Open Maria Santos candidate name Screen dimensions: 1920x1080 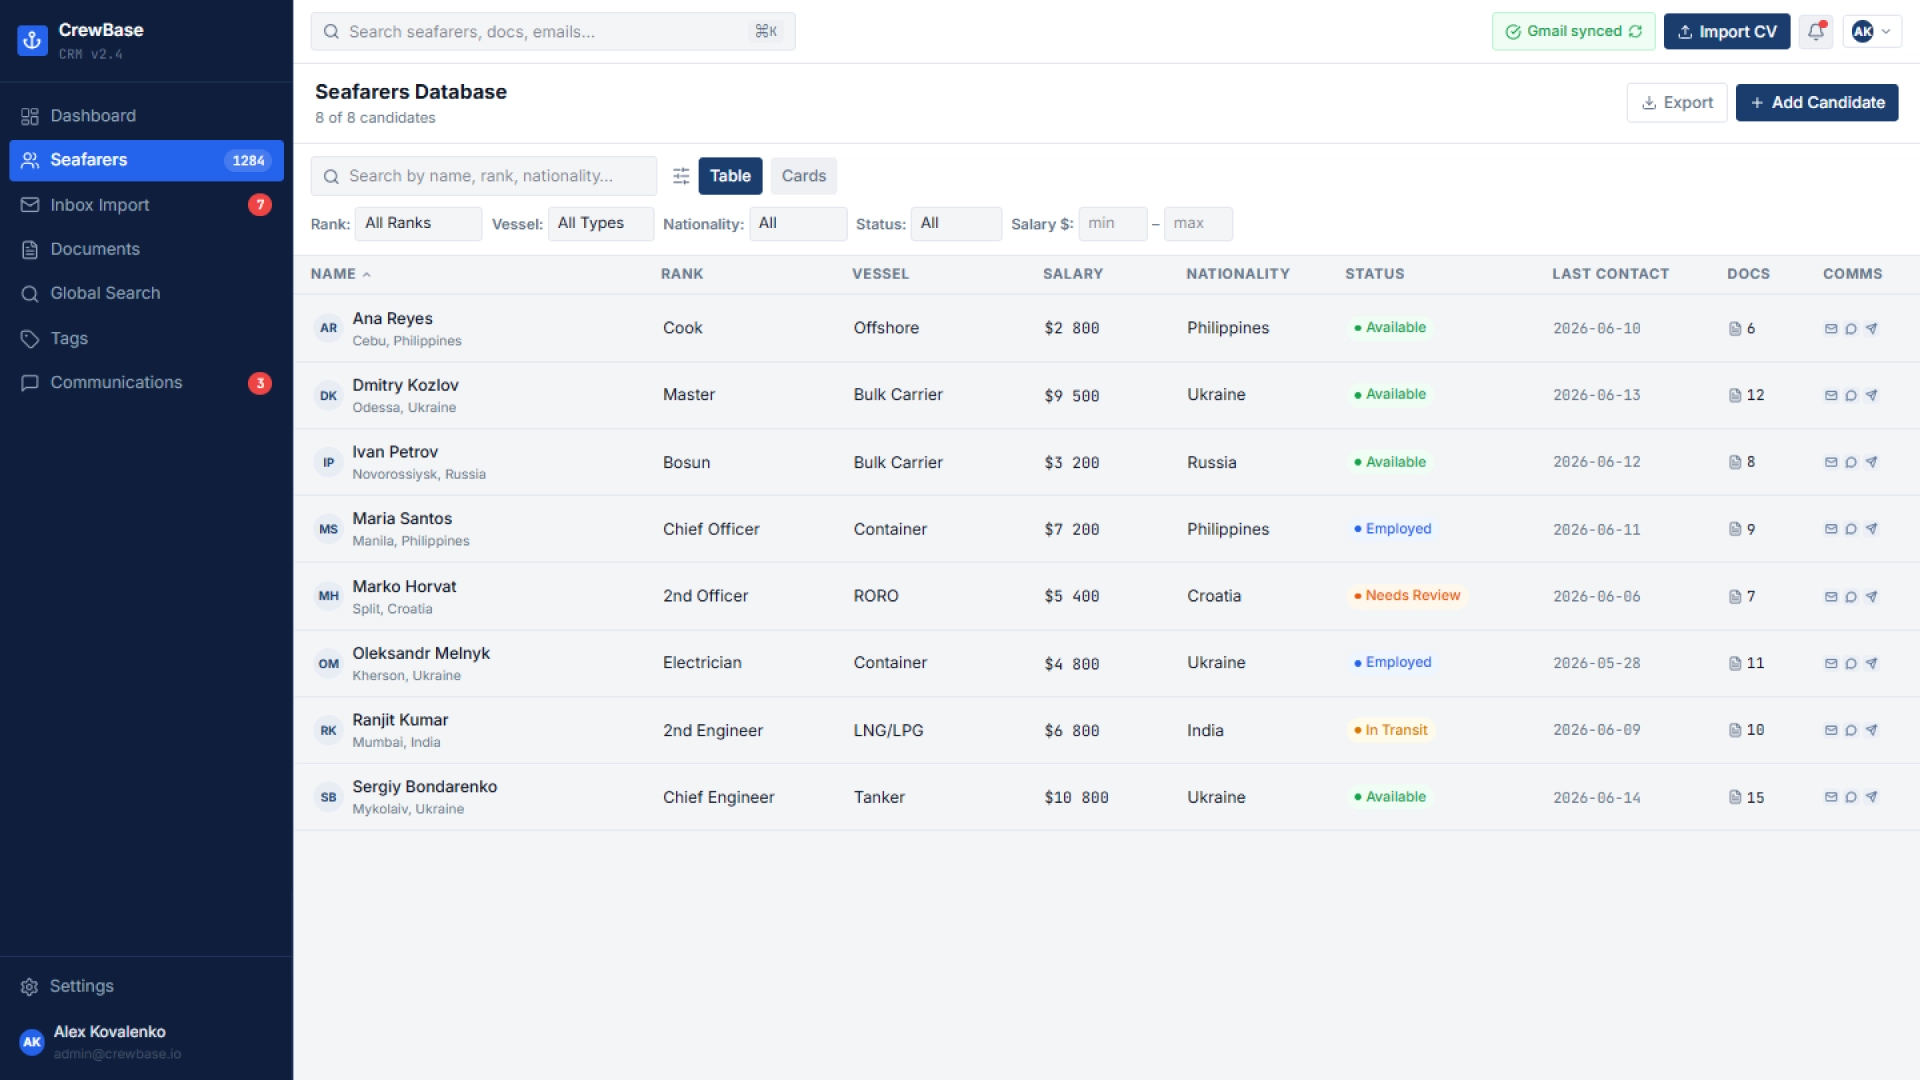click(x=402, y=518)
